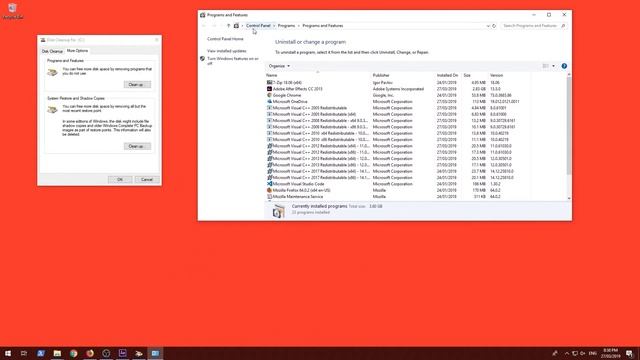The image size is (640, 360).
Task: Click the Disk Cleanup title bar icon
Action: (x=43, y=40)
